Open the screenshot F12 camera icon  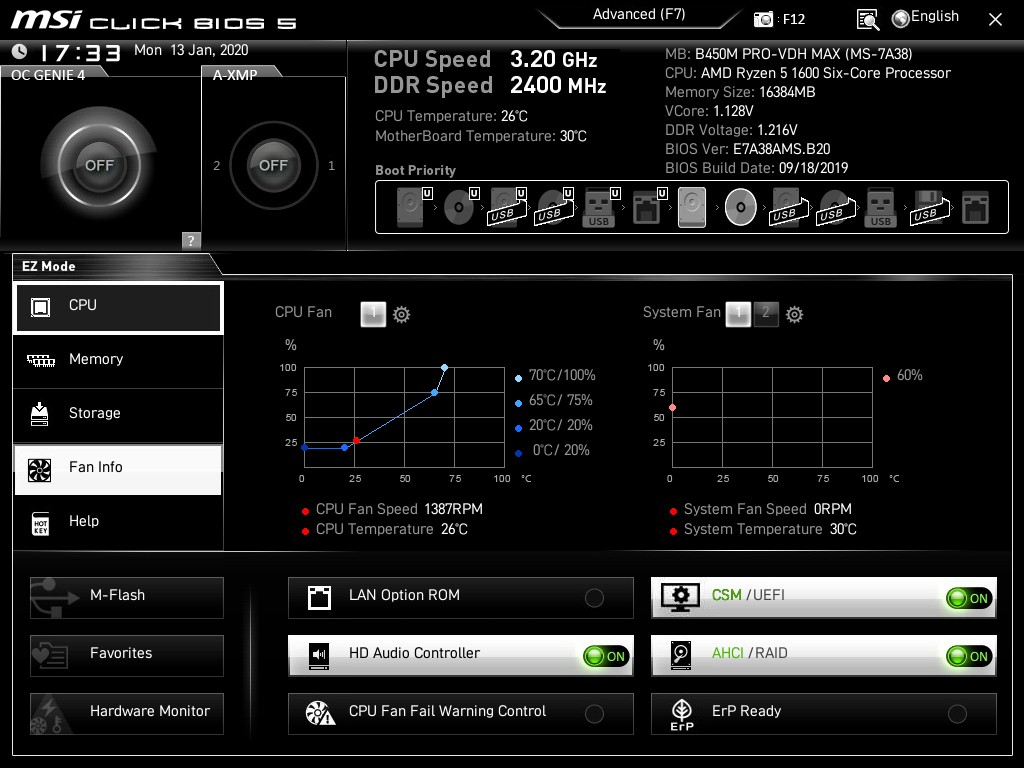(x=763, y=19)
